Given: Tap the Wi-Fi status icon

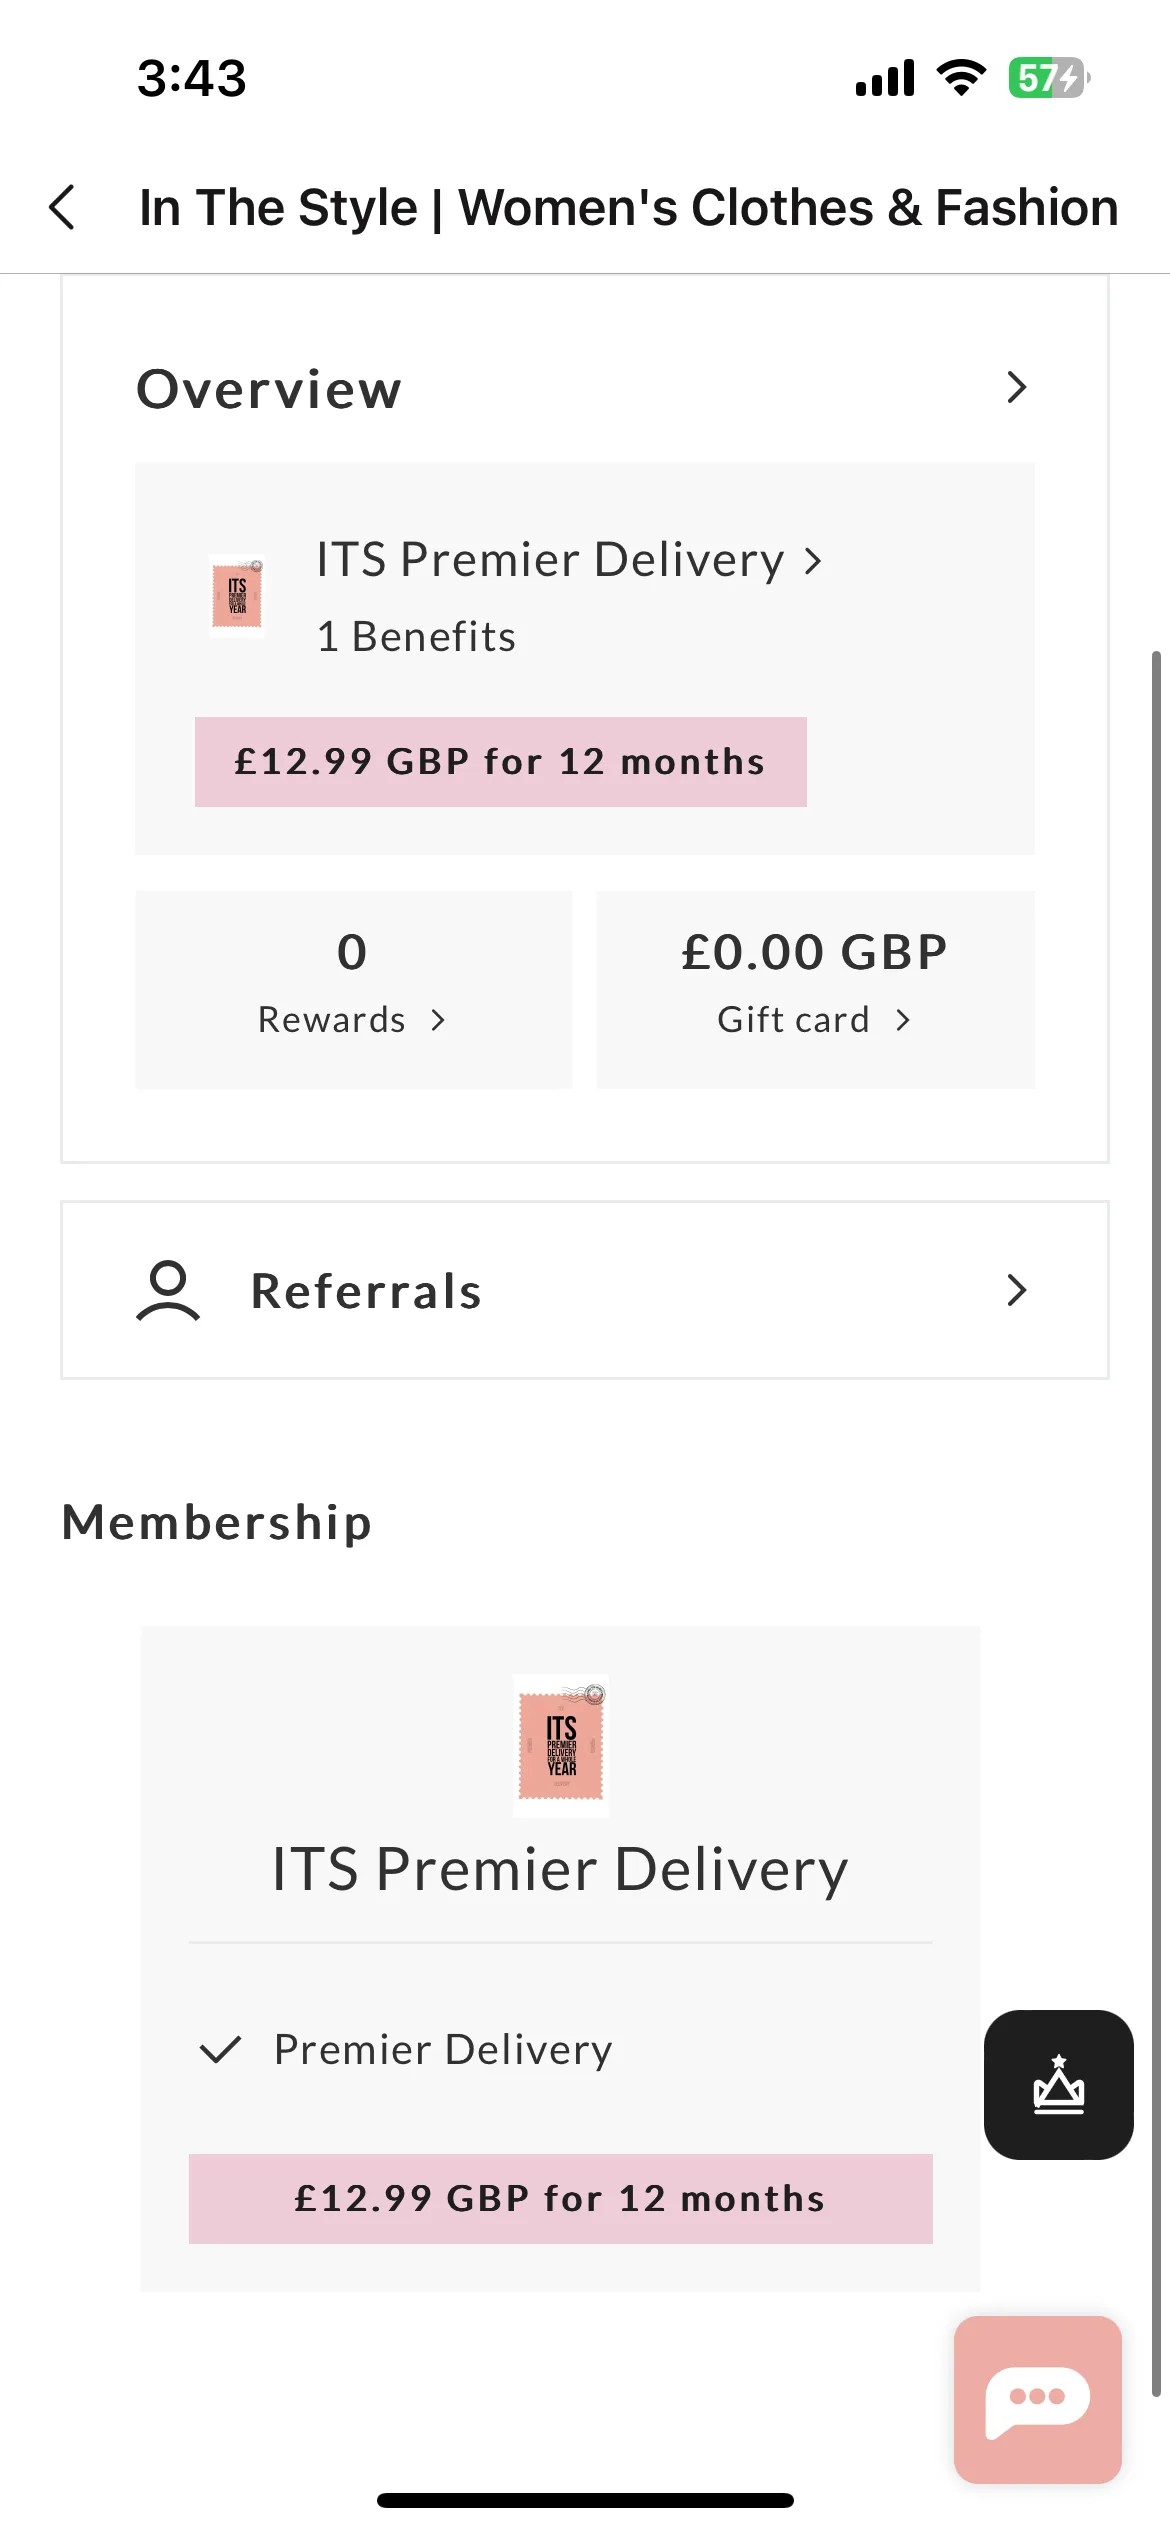Looking at the screenshot, I should coord(961,78).
